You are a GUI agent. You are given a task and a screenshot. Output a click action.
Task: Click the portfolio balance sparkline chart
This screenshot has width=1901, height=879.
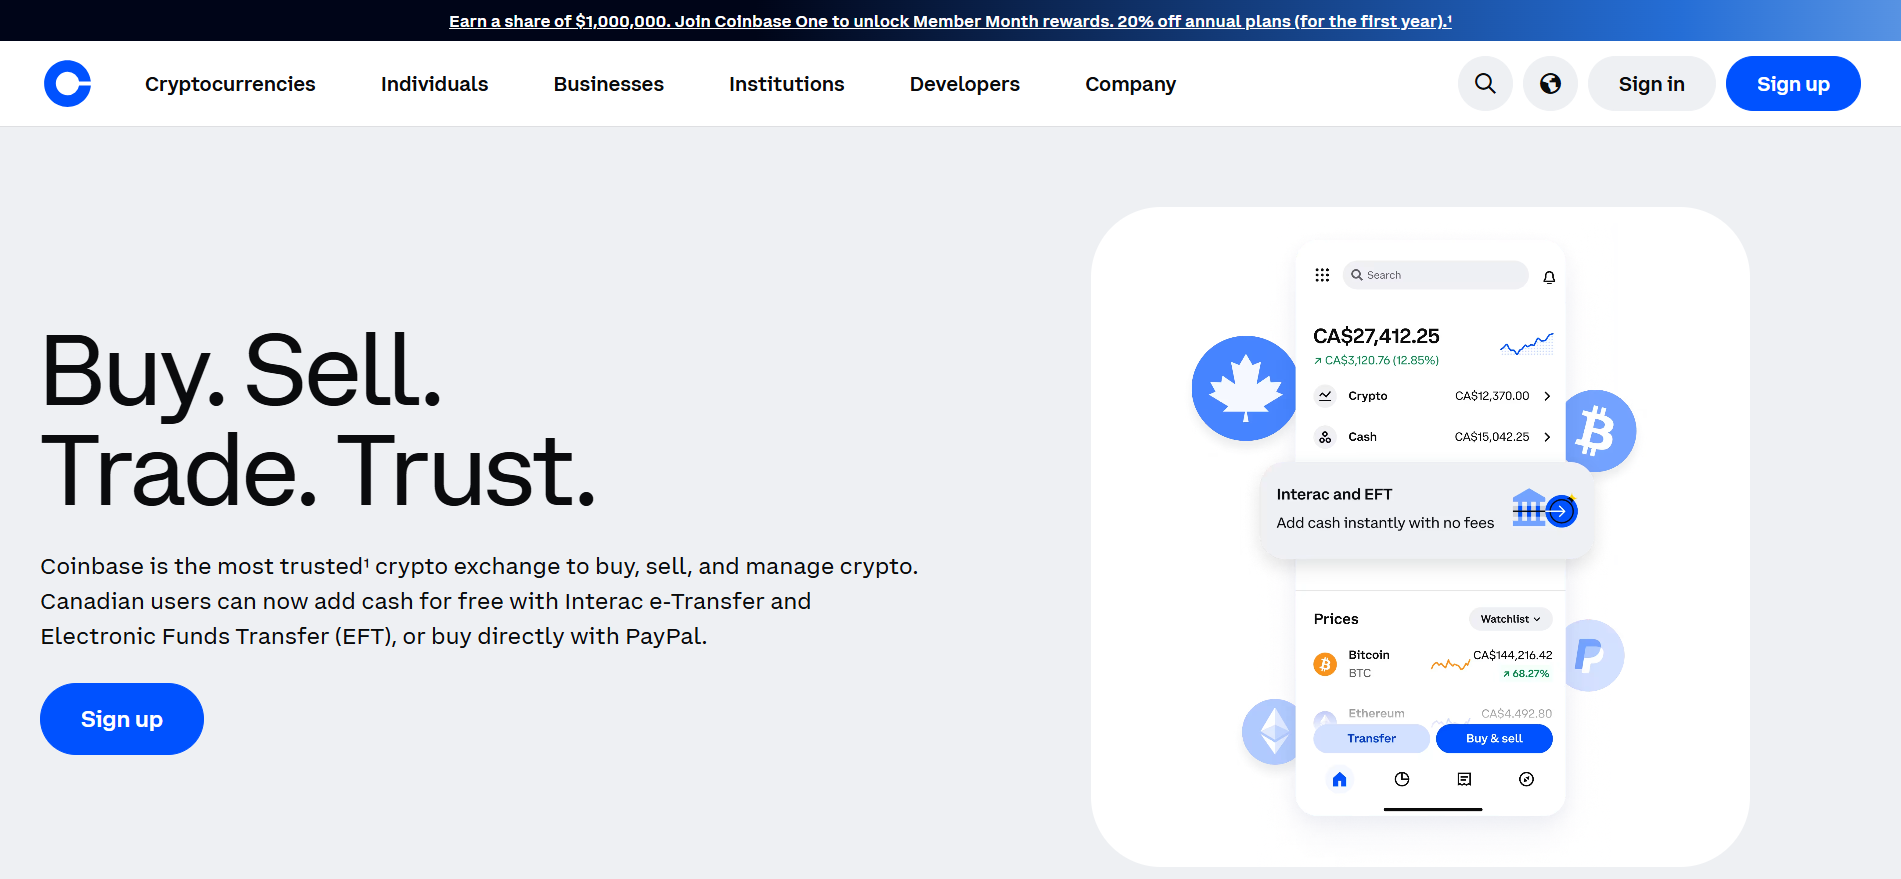[1527, 344]
